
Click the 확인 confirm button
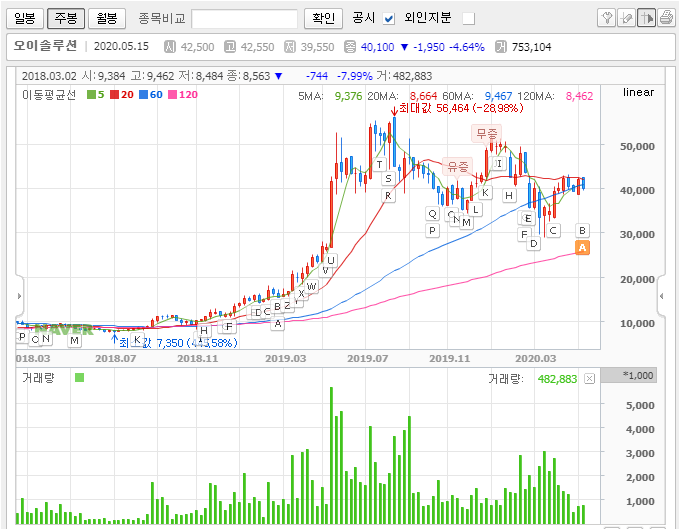[323, 18]
